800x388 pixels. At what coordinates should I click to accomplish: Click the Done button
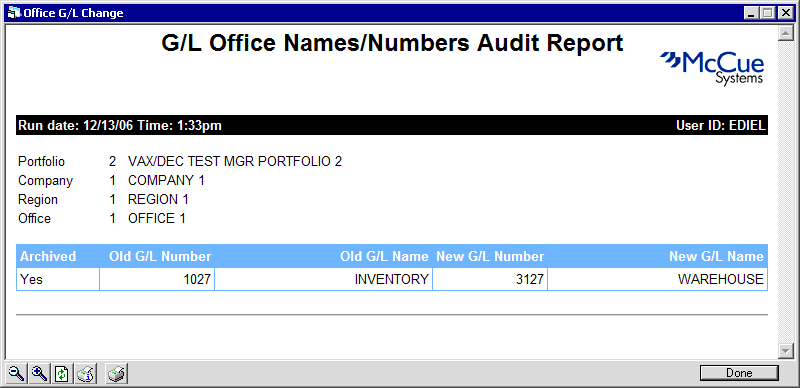click(x=739, y=373)
